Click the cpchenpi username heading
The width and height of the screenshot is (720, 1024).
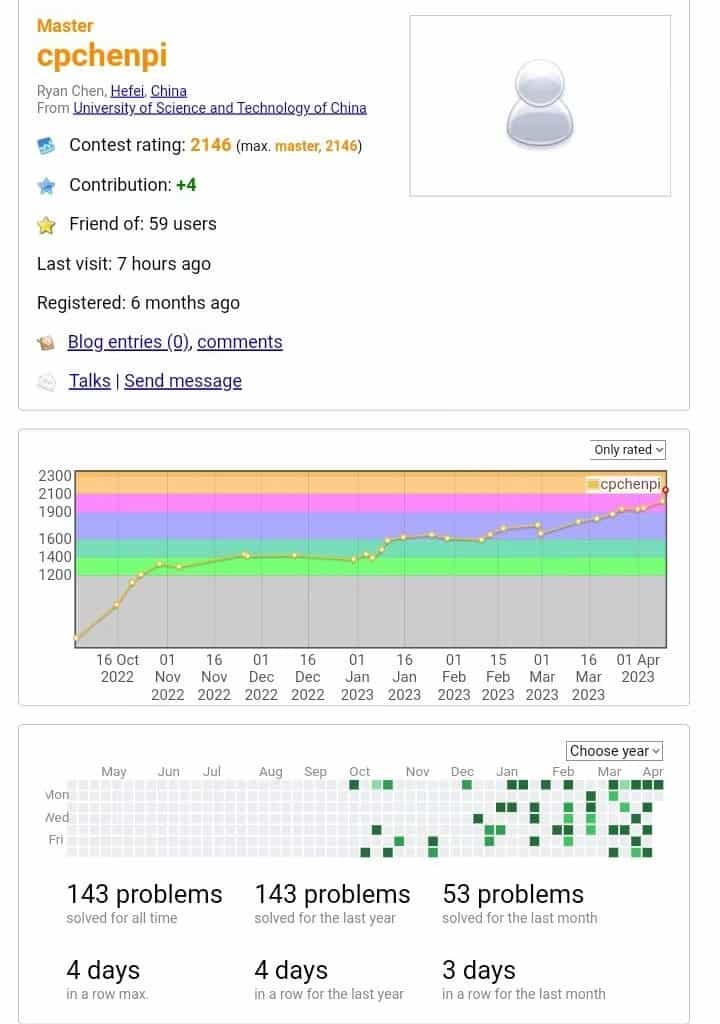(102, 56)
